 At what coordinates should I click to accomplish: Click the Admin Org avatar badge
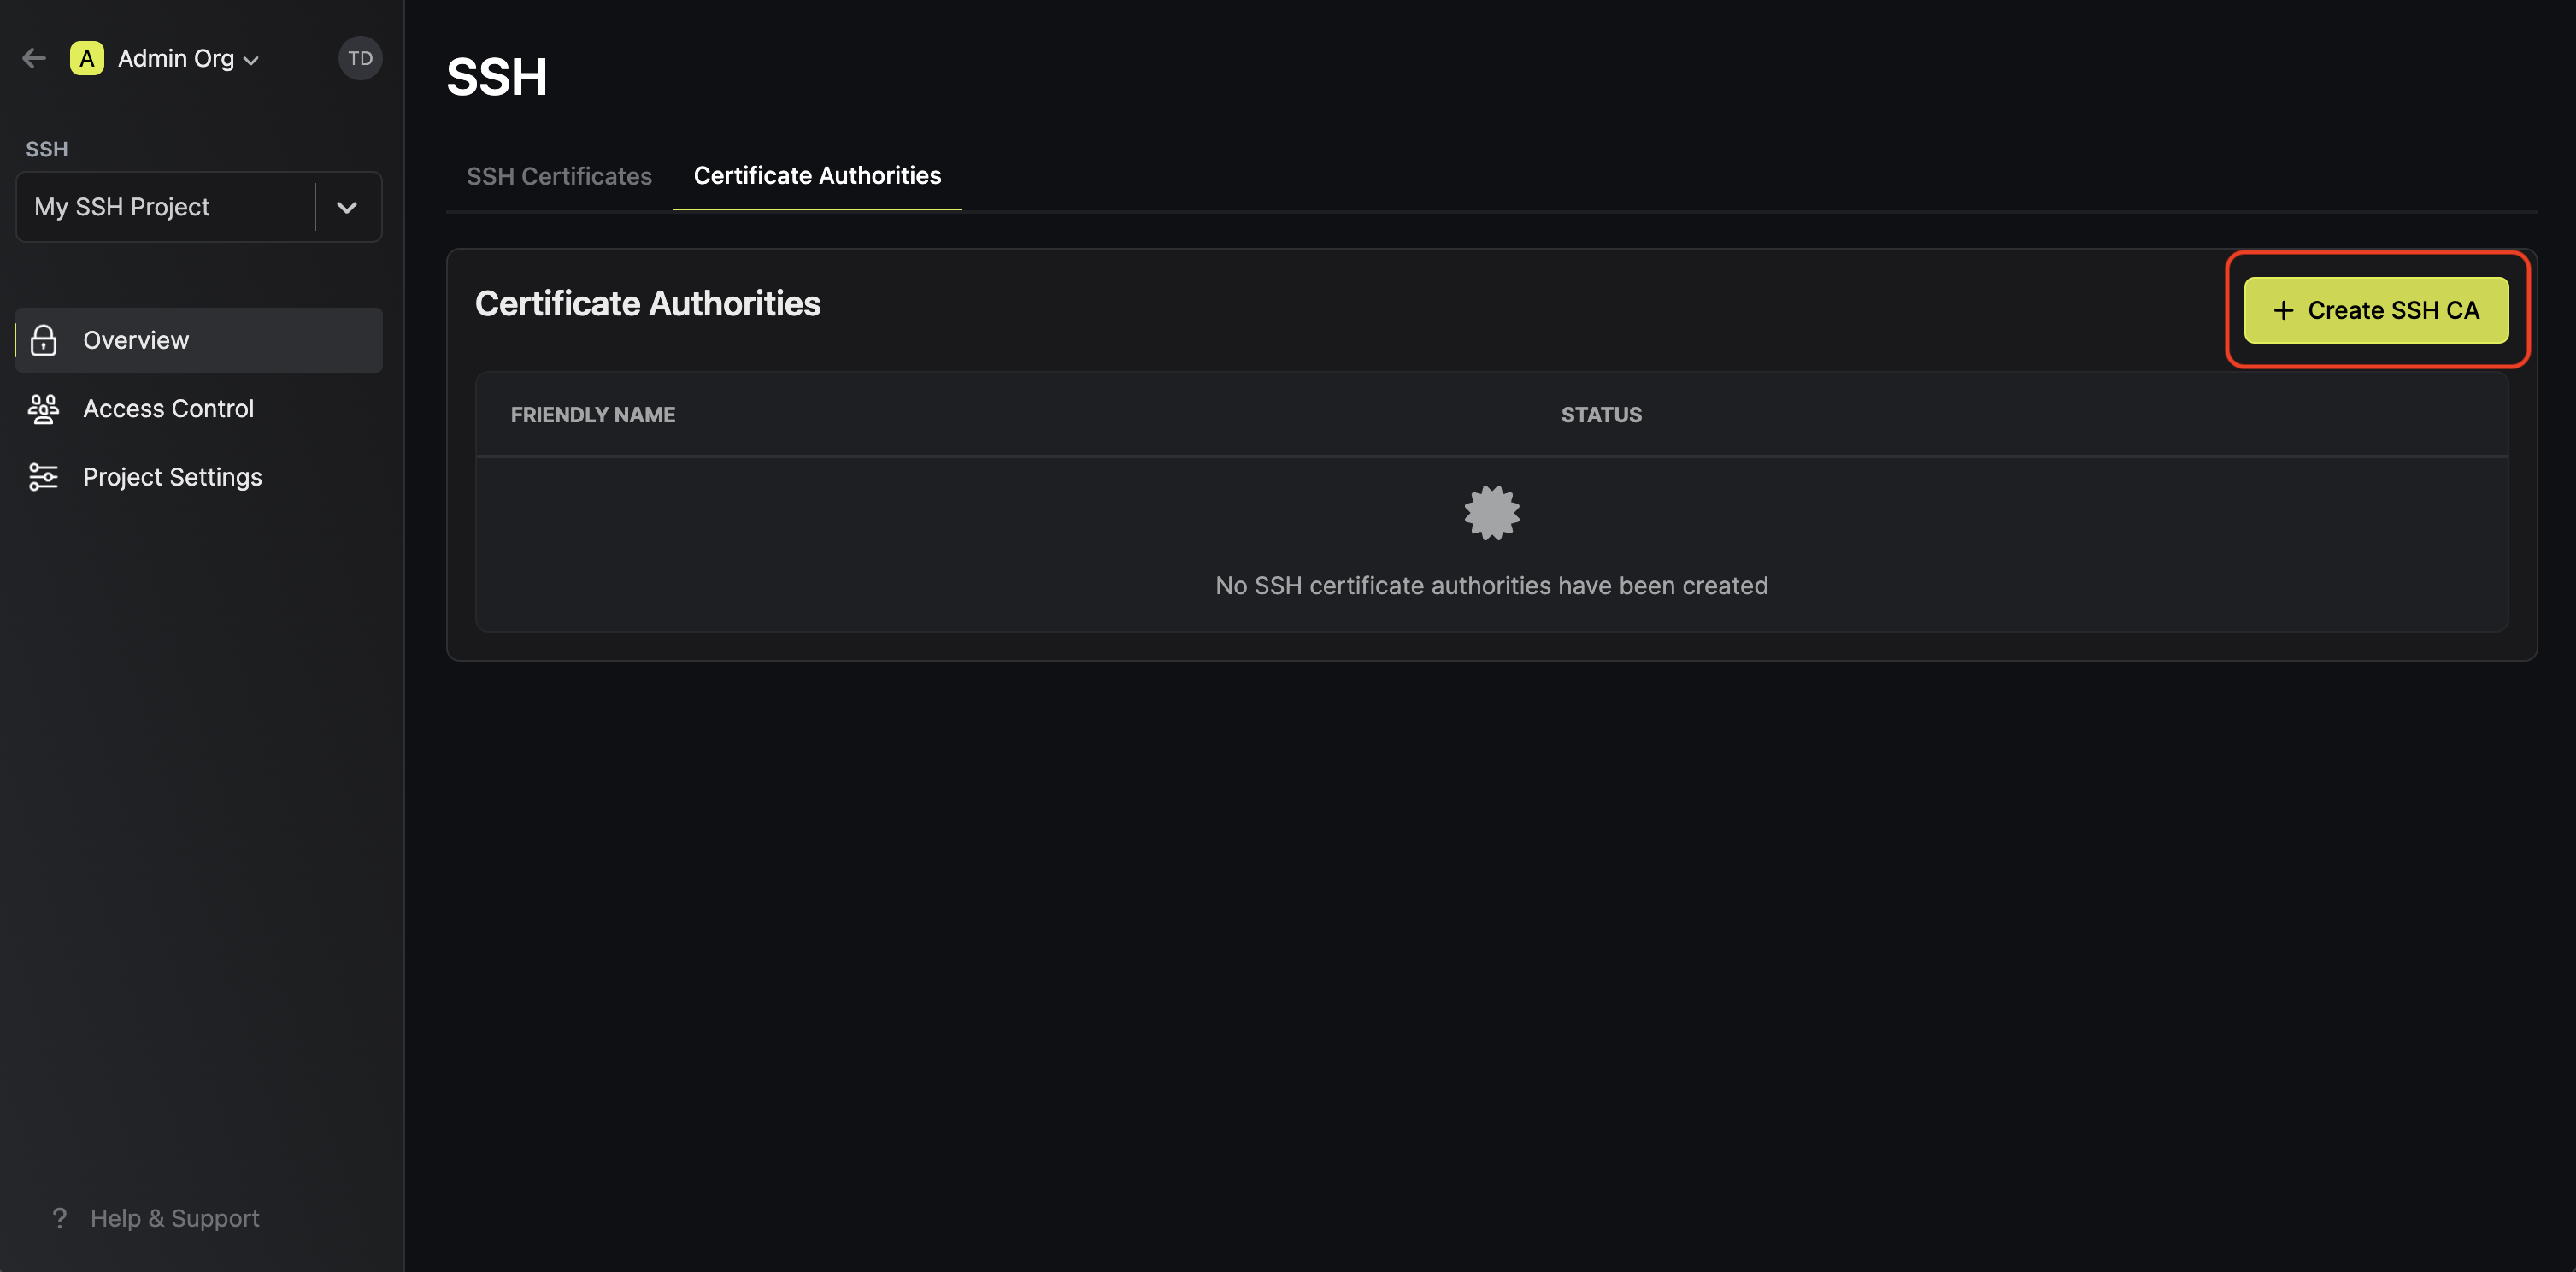86,57
